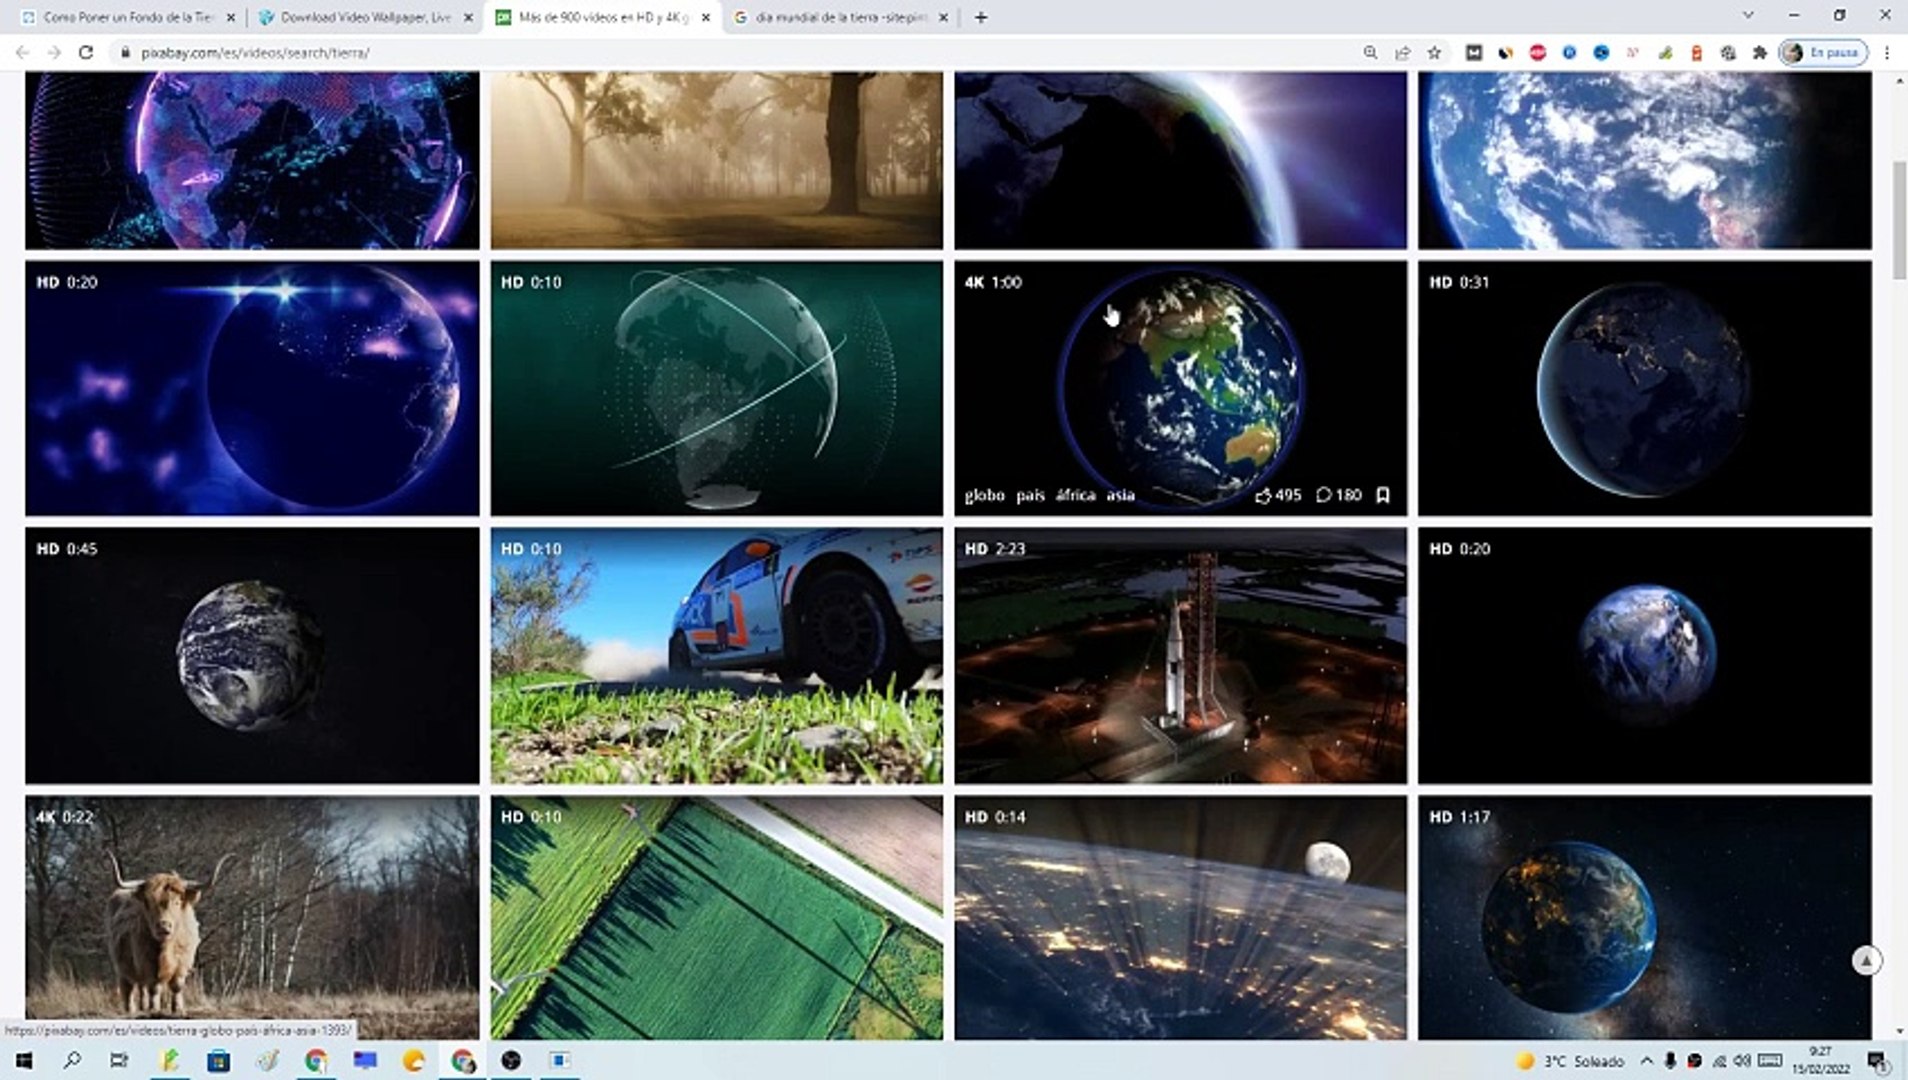Image resolution: width=1908 pixels, height=1080 pixels.
Task: Click the dark M extension icon
Action: (1473, 52)
